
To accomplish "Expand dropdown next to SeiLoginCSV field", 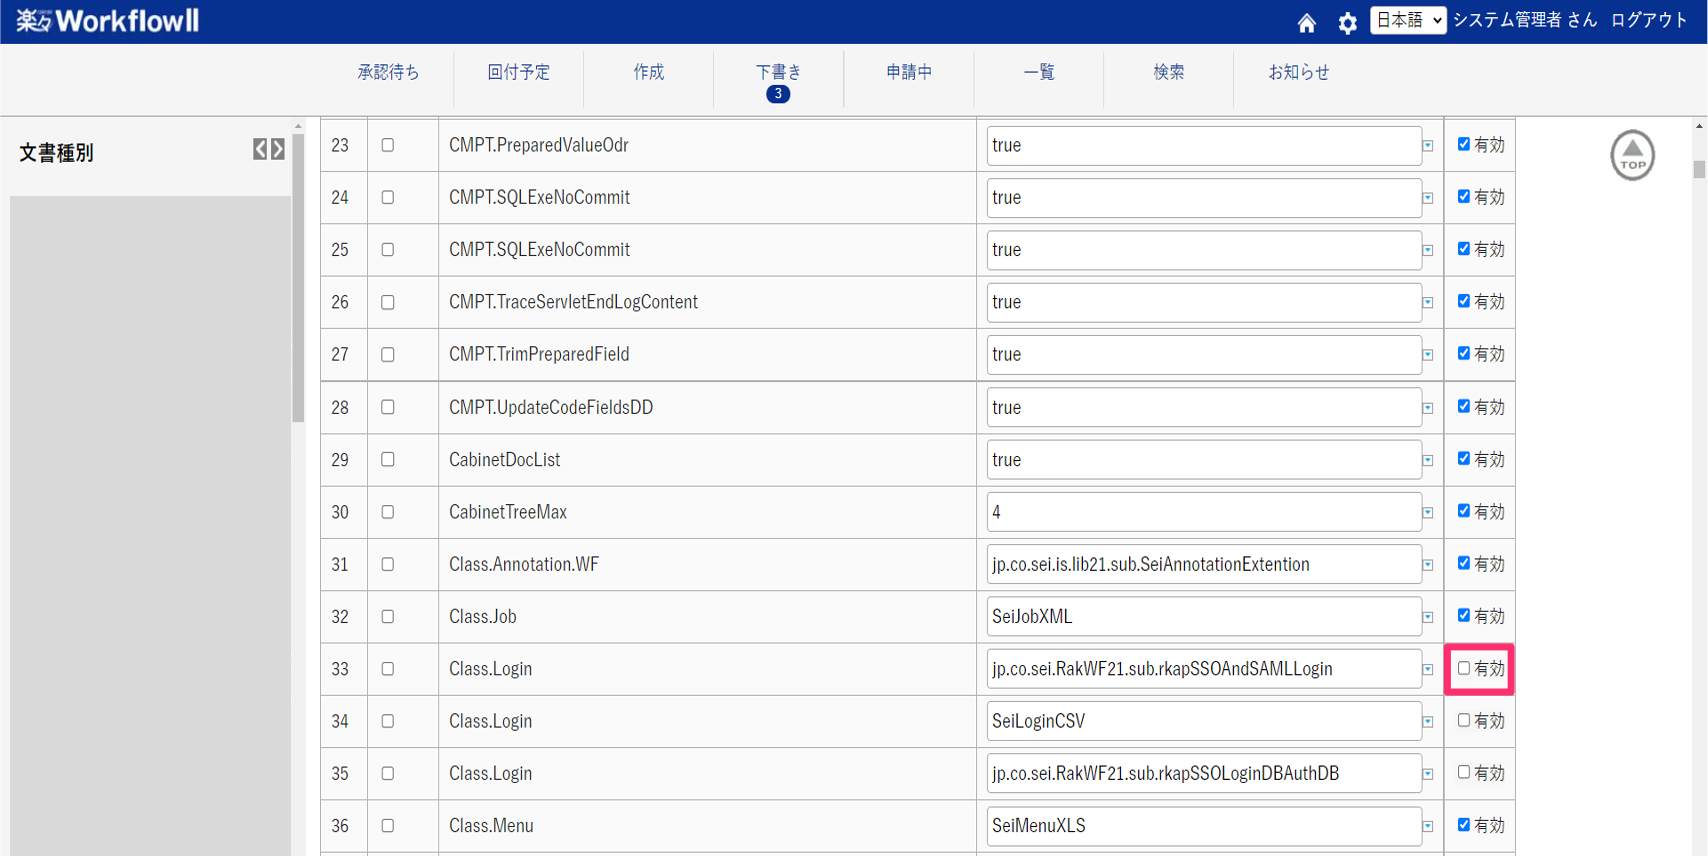I will click(x=1427, y=721).
